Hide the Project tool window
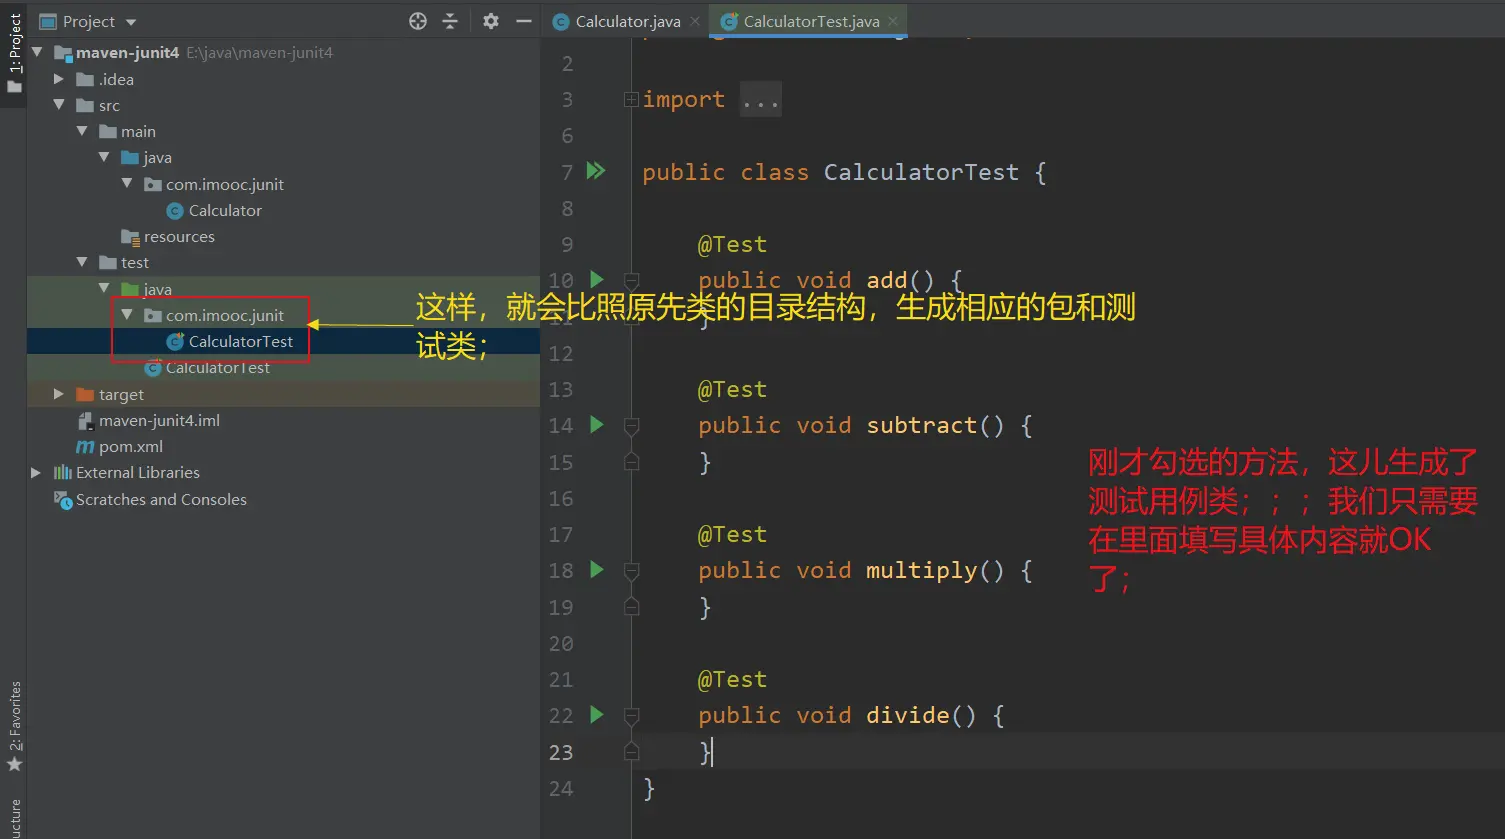The image size is (1505, 839). [x=523, y=21]
